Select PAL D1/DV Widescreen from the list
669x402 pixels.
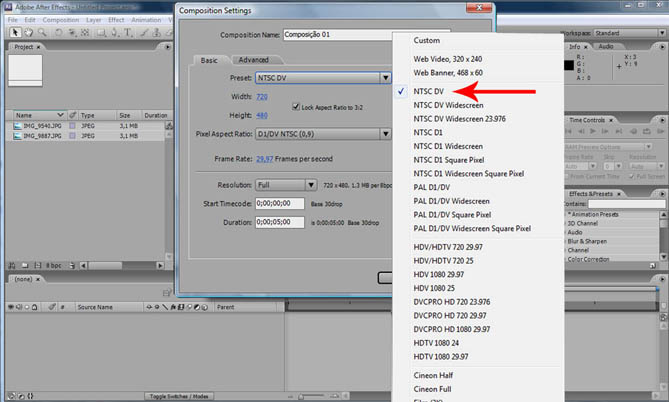coord(459,201)
